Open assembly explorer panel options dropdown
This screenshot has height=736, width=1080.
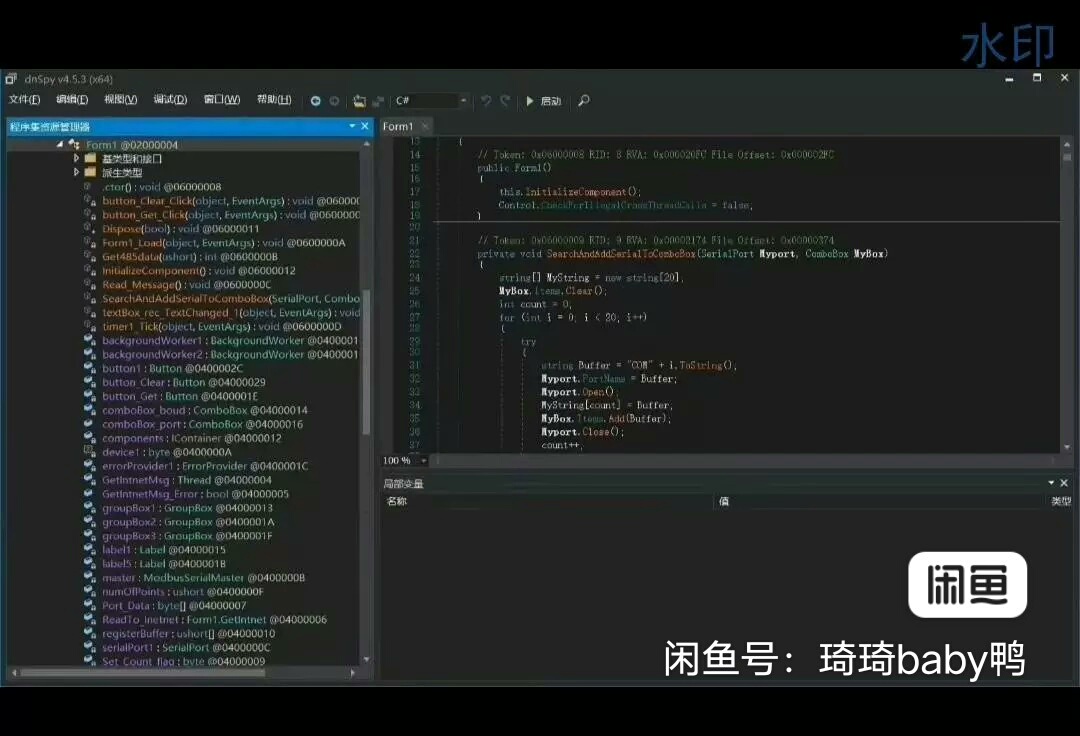point(352,126)
